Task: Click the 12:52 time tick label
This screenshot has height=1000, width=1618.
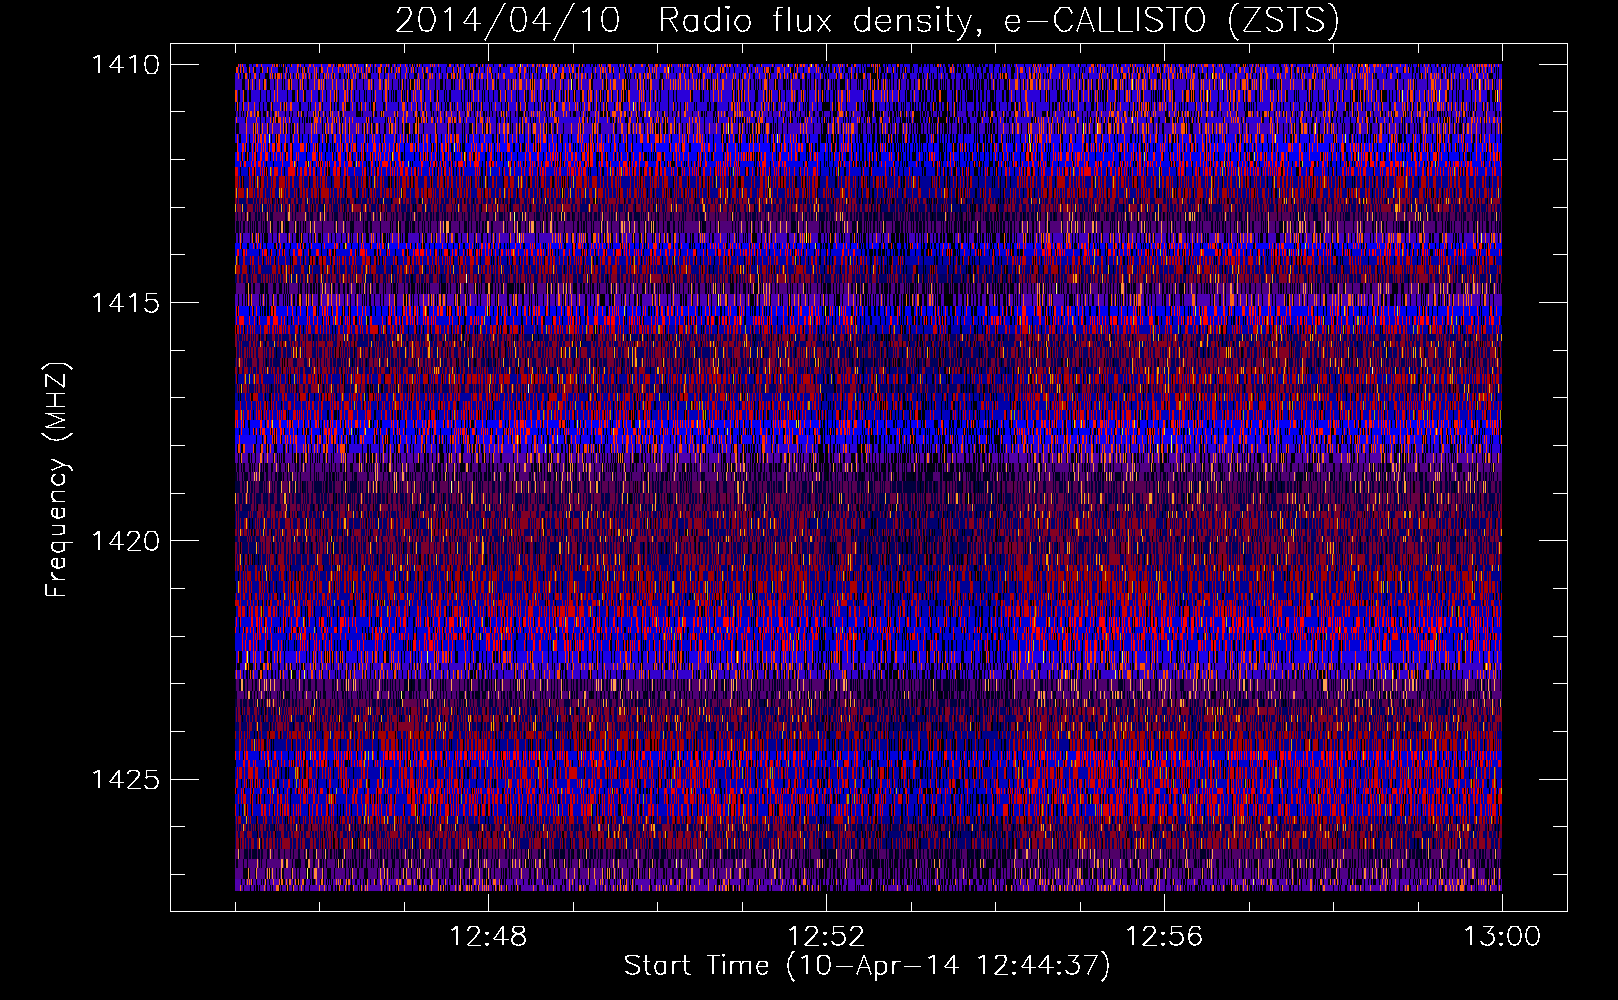Action: point(826,937)
